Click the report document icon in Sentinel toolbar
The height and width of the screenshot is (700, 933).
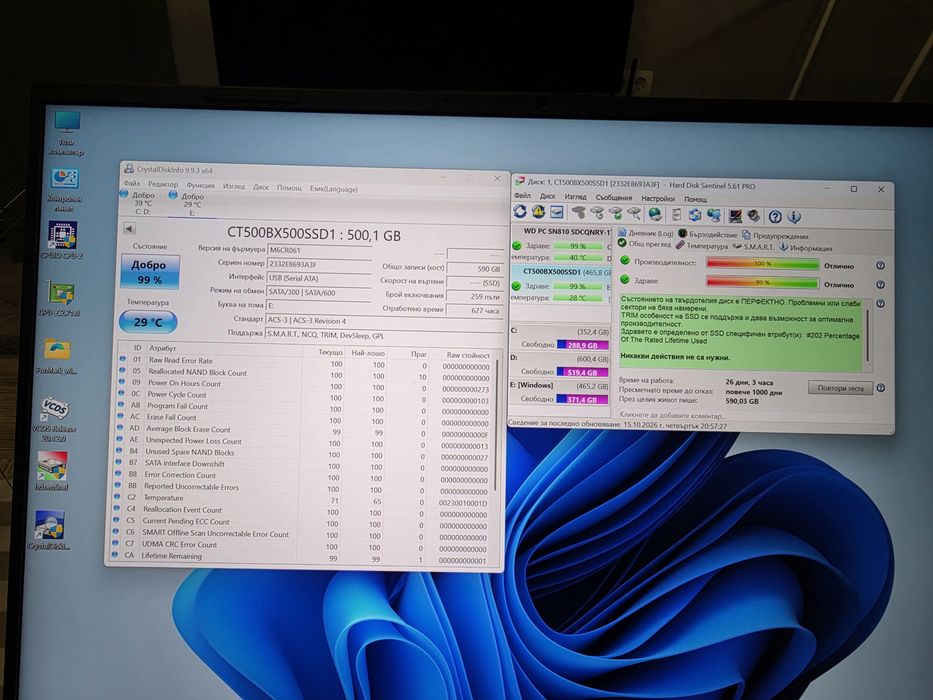pos(677,214)
